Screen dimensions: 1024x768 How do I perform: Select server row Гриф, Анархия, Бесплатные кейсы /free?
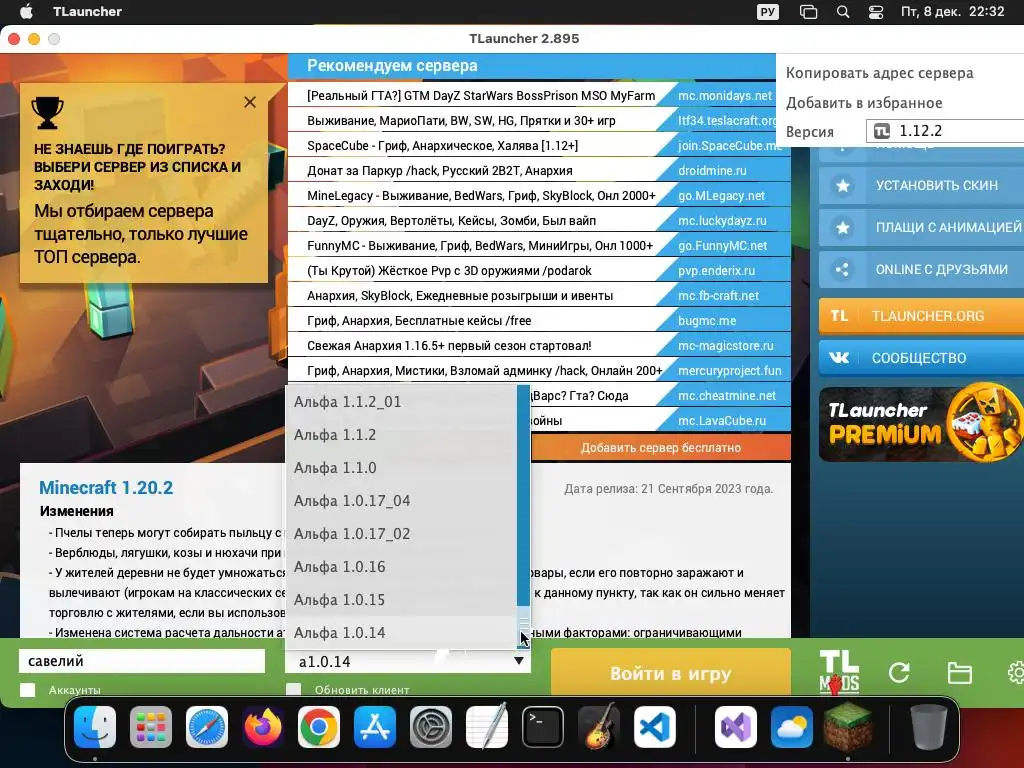pos(539,321)
